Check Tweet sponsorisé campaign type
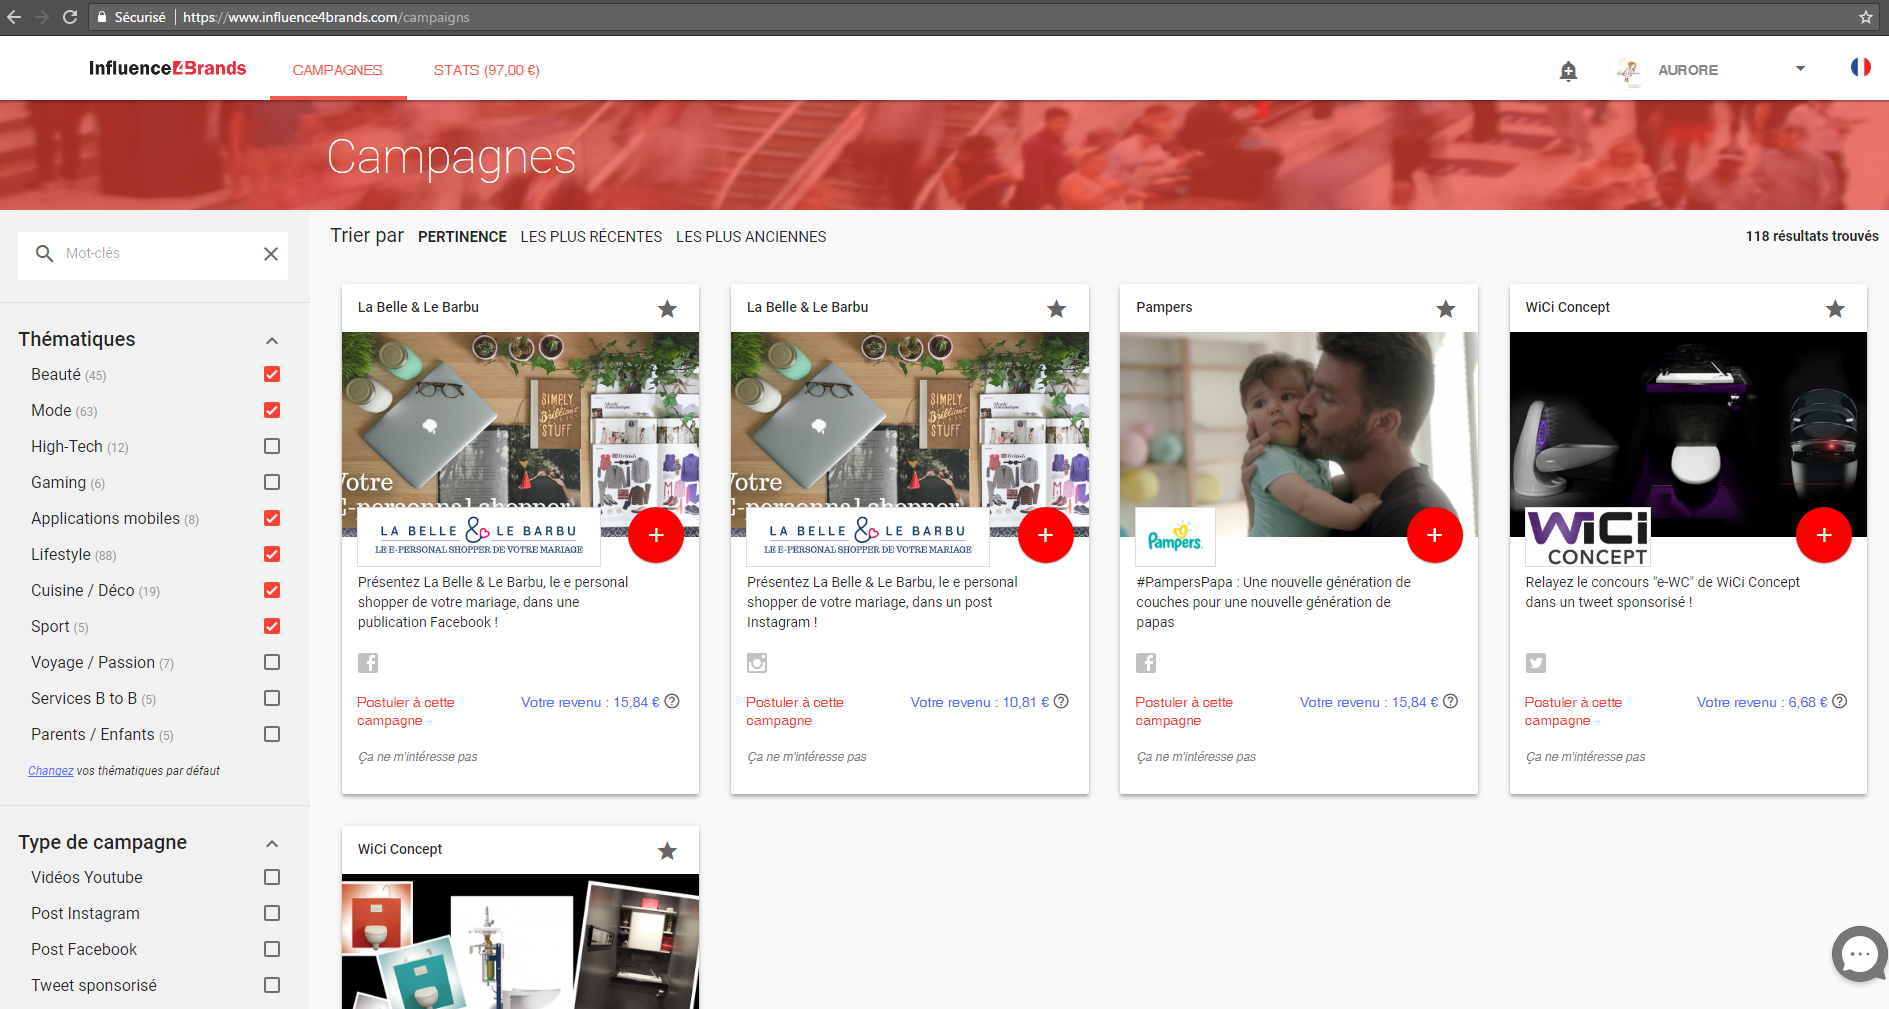Image resolution: width=1889 pixels, height=1009 pixels. click(x=272, y=985)
